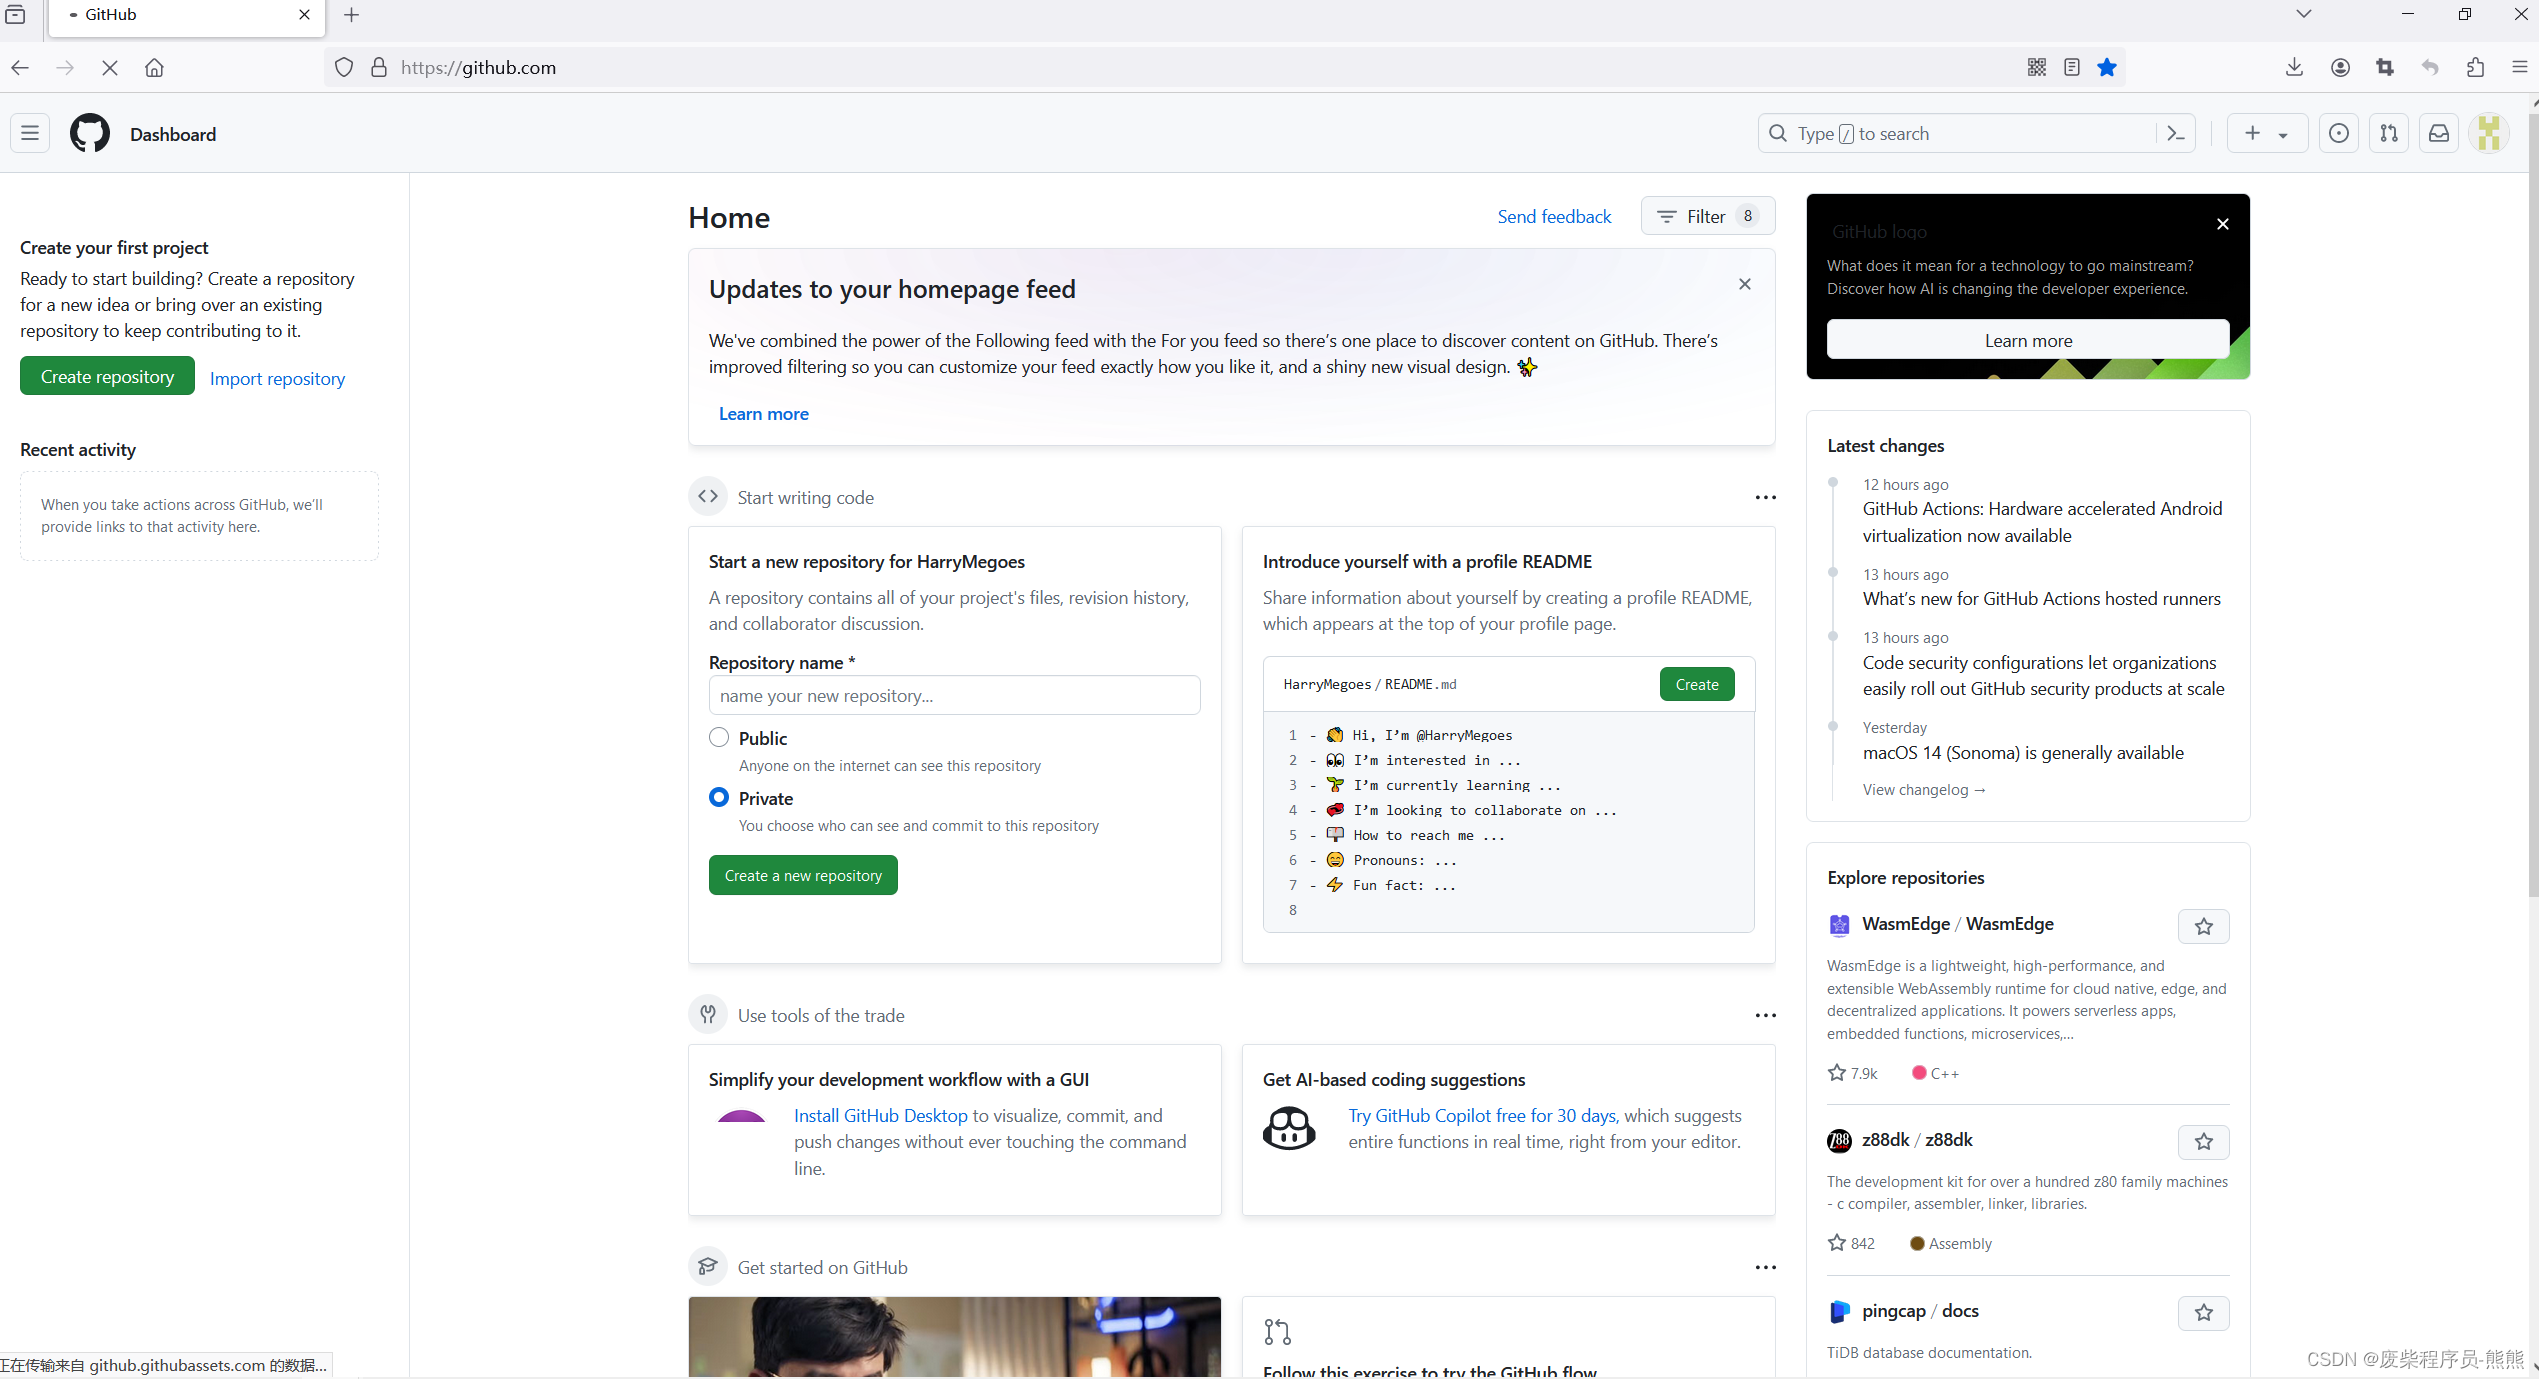This screenshot has width=2539, height=1379.
Task: Open the feed Filter dropdown
Action: click(x=1708, y=216)
